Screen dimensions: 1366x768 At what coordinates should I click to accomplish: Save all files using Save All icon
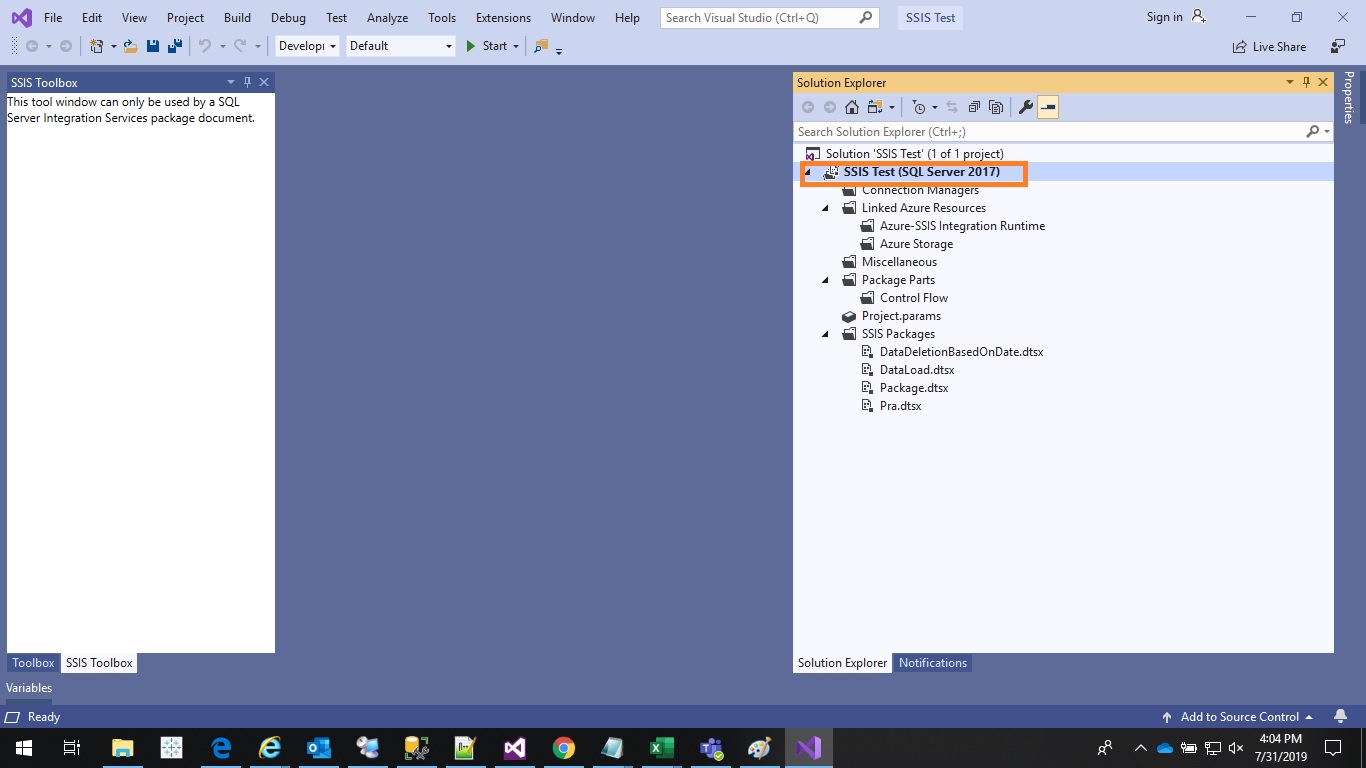pyautogui.click(x=175, y=46)
